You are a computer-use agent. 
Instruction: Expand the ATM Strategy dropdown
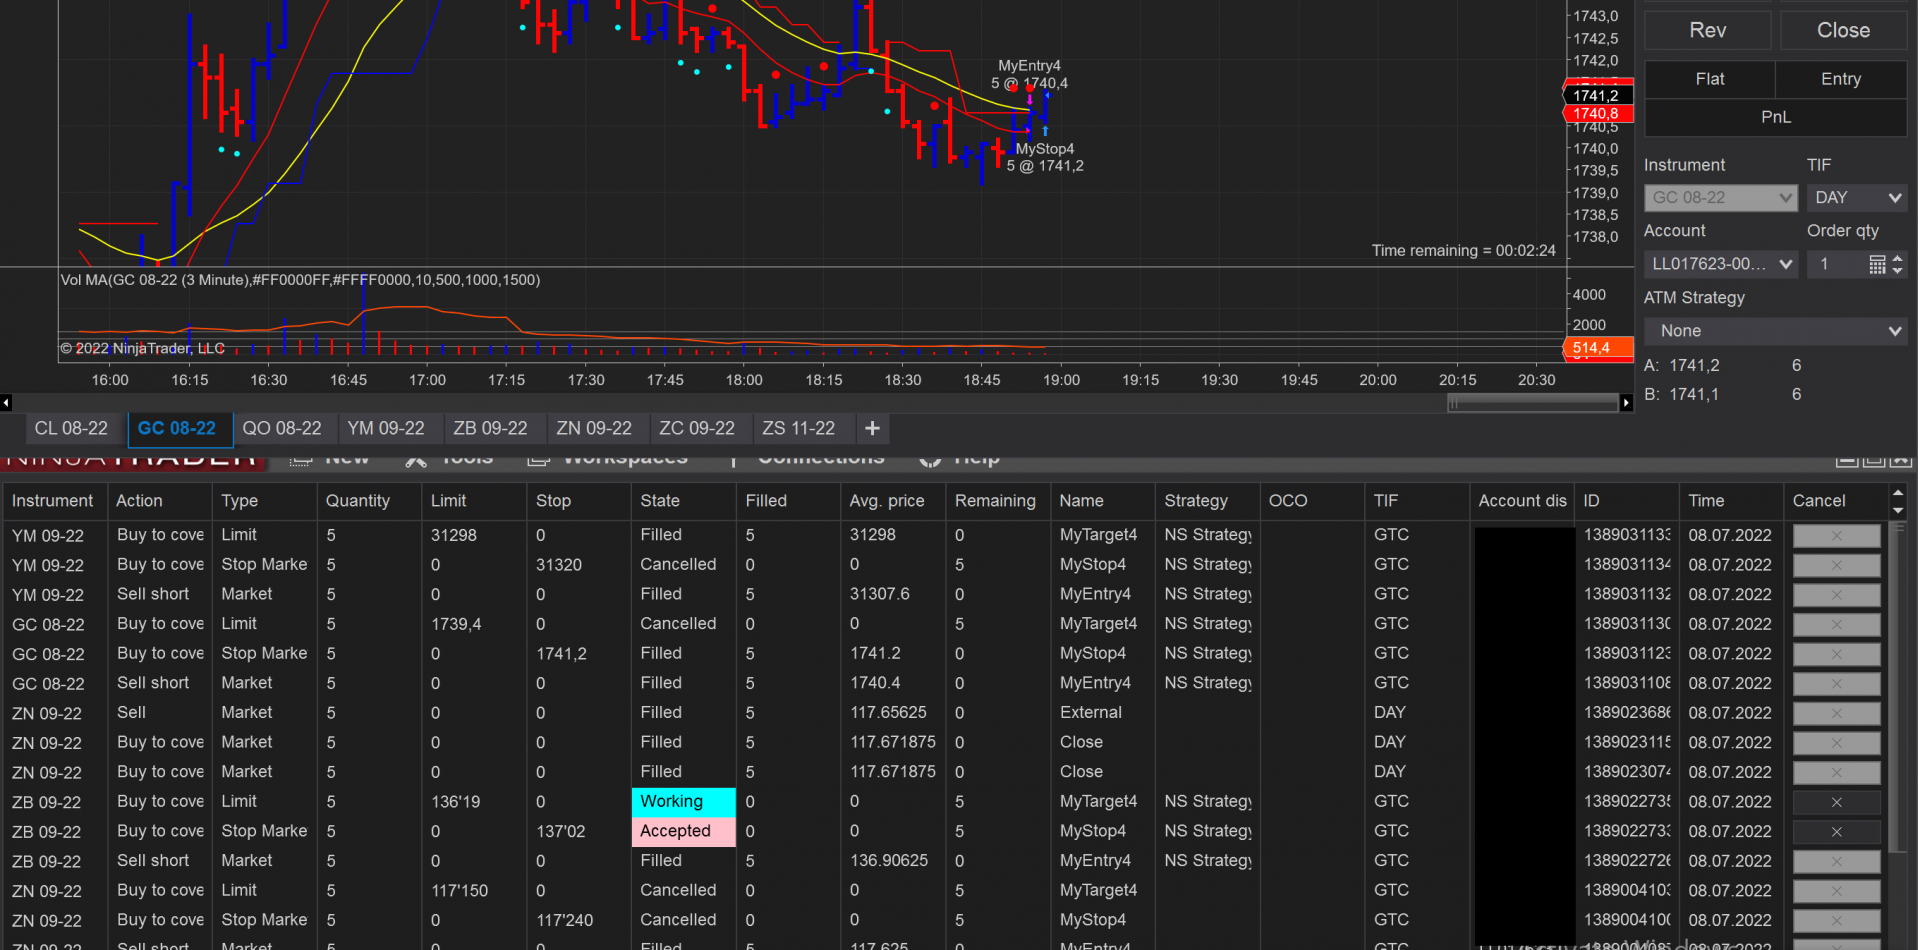point(1775,331)
